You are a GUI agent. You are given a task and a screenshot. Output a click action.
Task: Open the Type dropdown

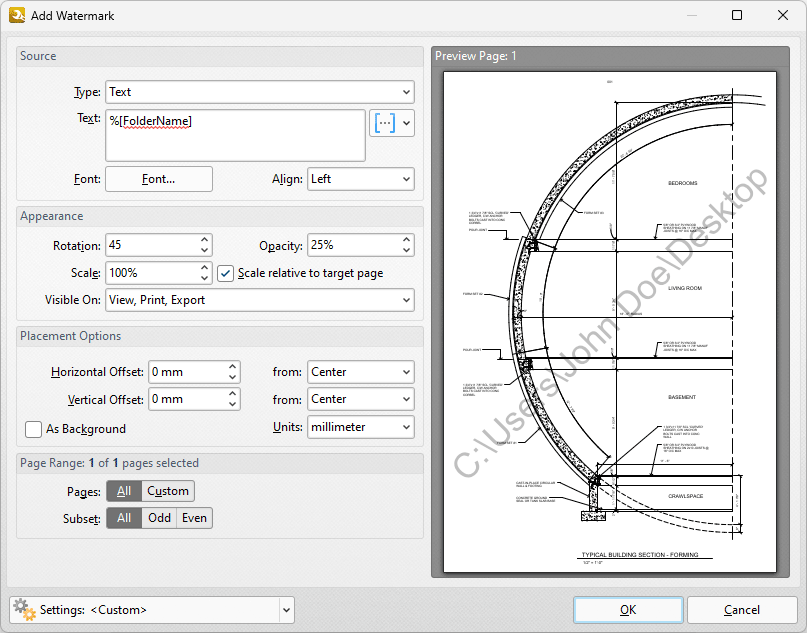tap(260, 92)
